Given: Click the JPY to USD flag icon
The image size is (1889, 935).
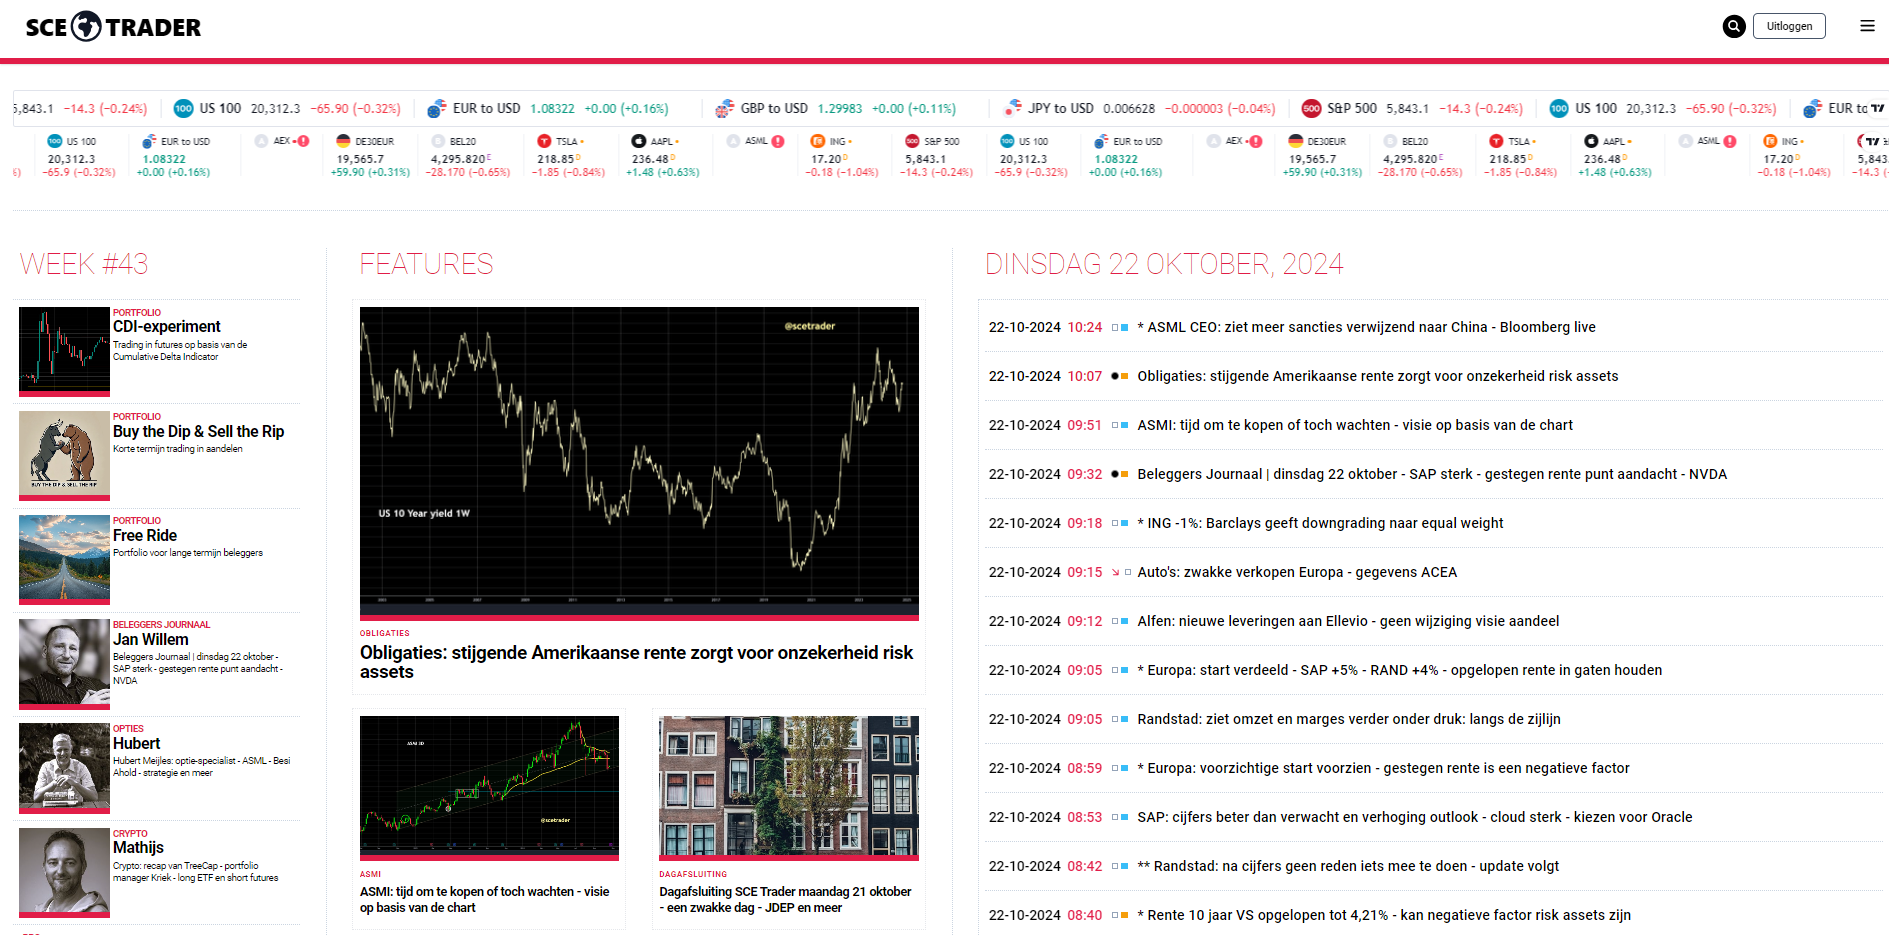Looking at the screenshot, I should [x=1013, y=109].
